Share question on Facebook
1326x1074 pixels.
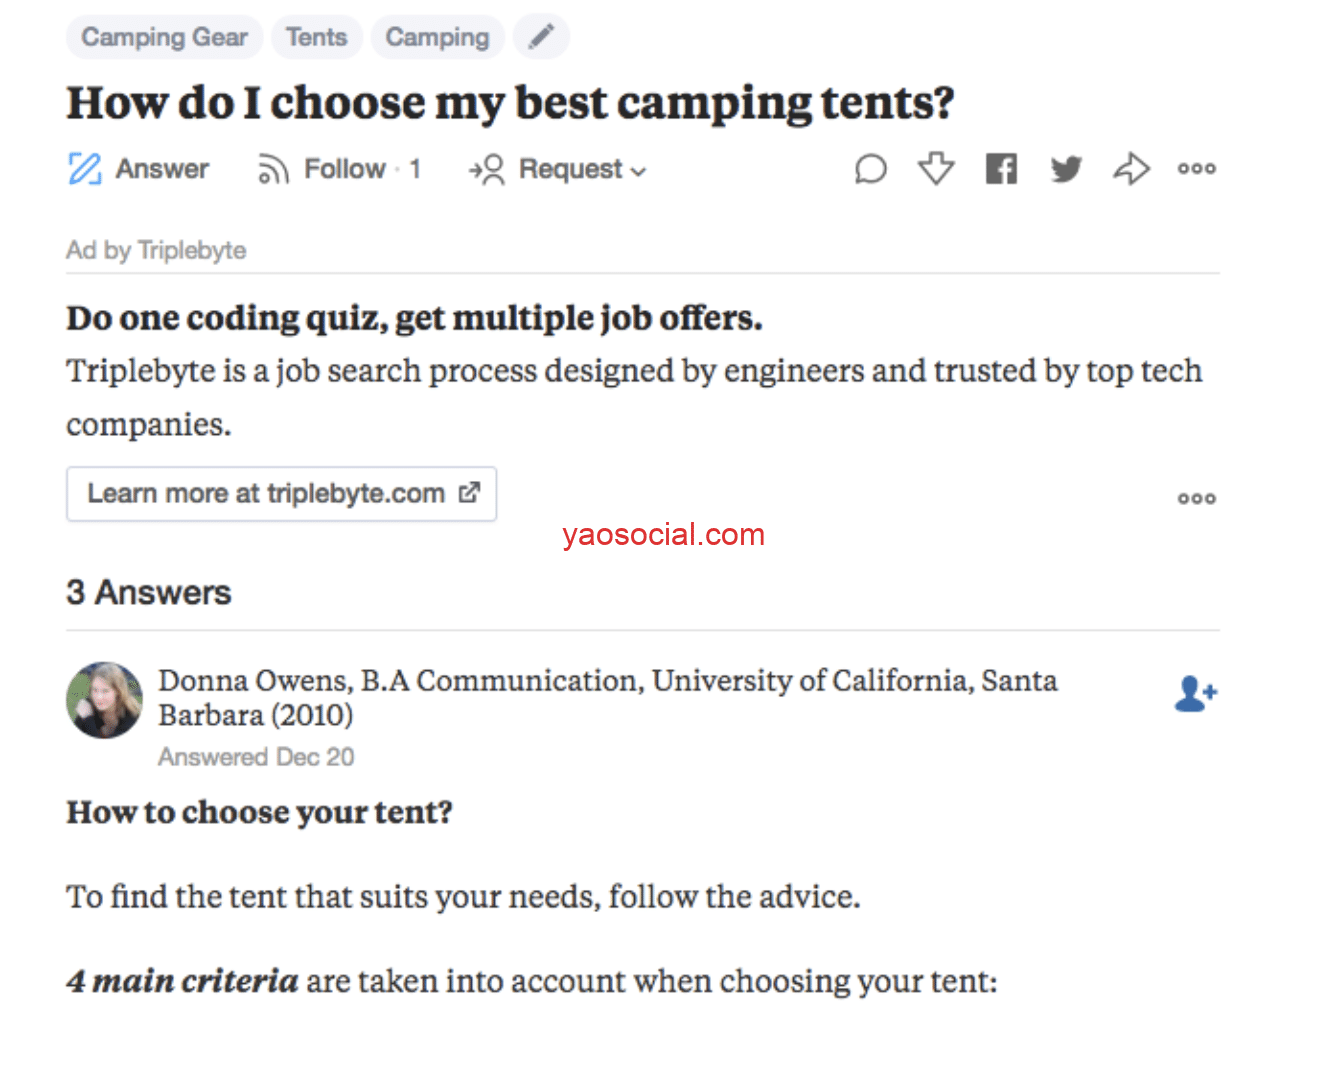(1001, 169)
